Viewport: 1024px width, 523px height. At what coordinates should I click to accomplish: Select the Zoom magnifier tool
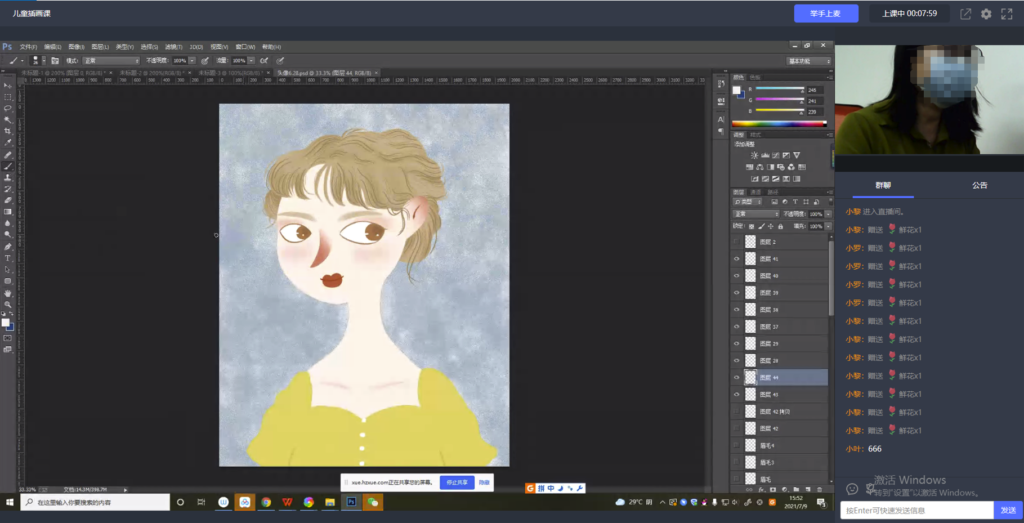pos(8,304)
